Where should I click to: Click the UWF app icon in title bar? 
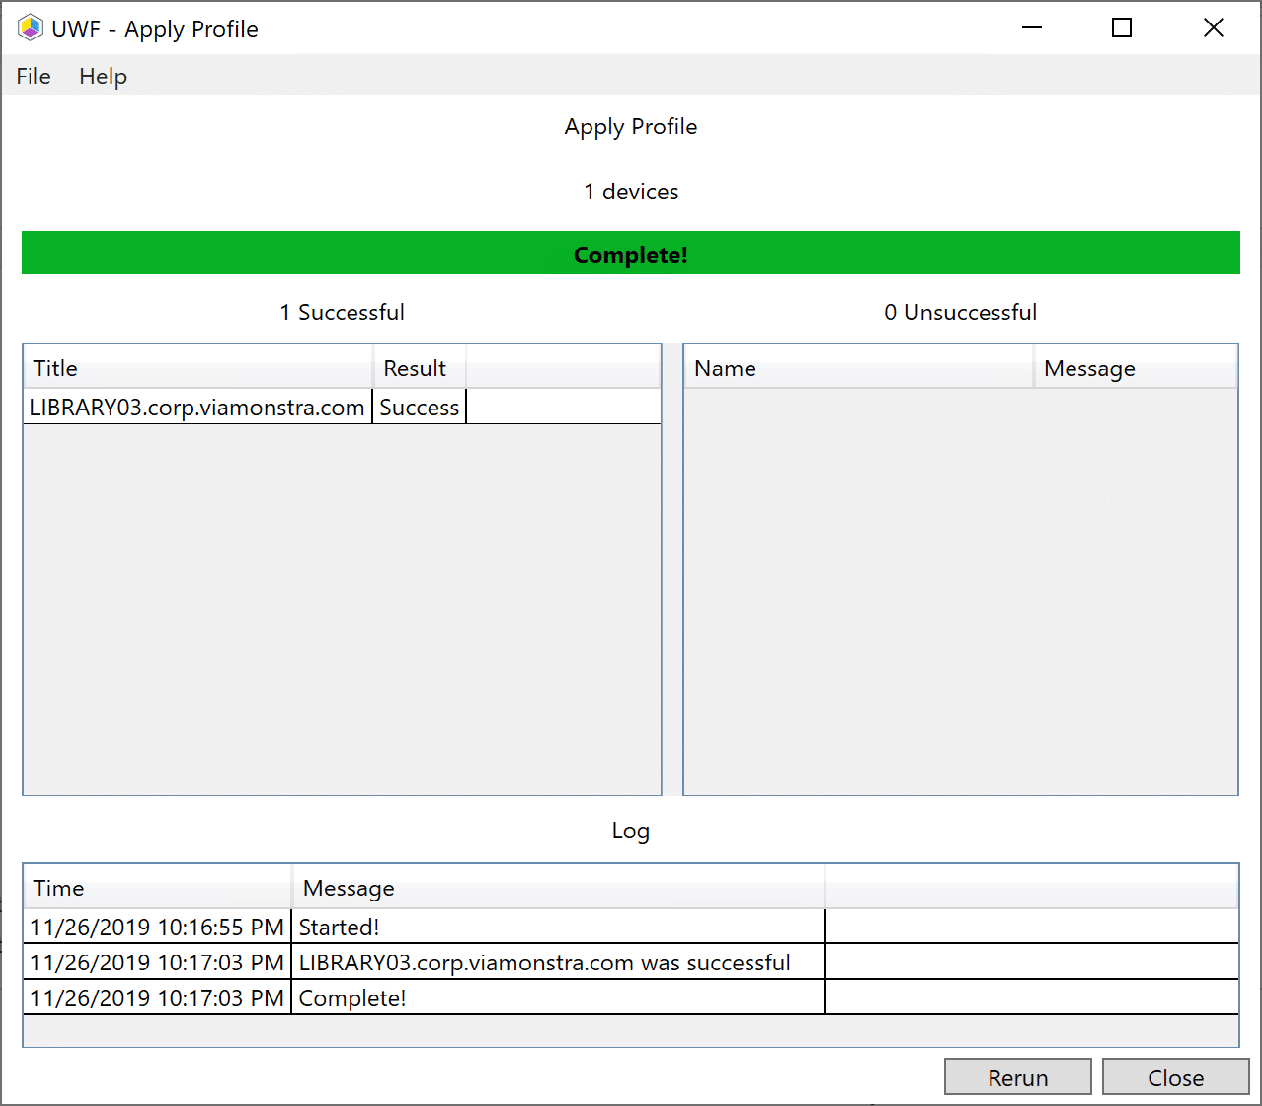pyautogui.click(x=30, y=28)
